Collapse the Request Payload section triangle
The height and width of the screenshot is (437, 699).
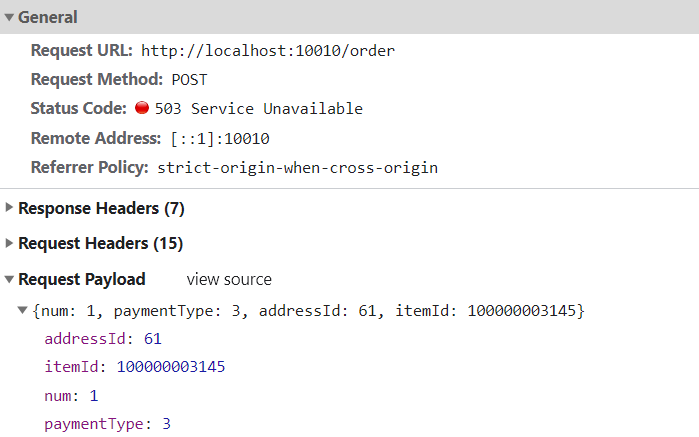coord(9,280)
